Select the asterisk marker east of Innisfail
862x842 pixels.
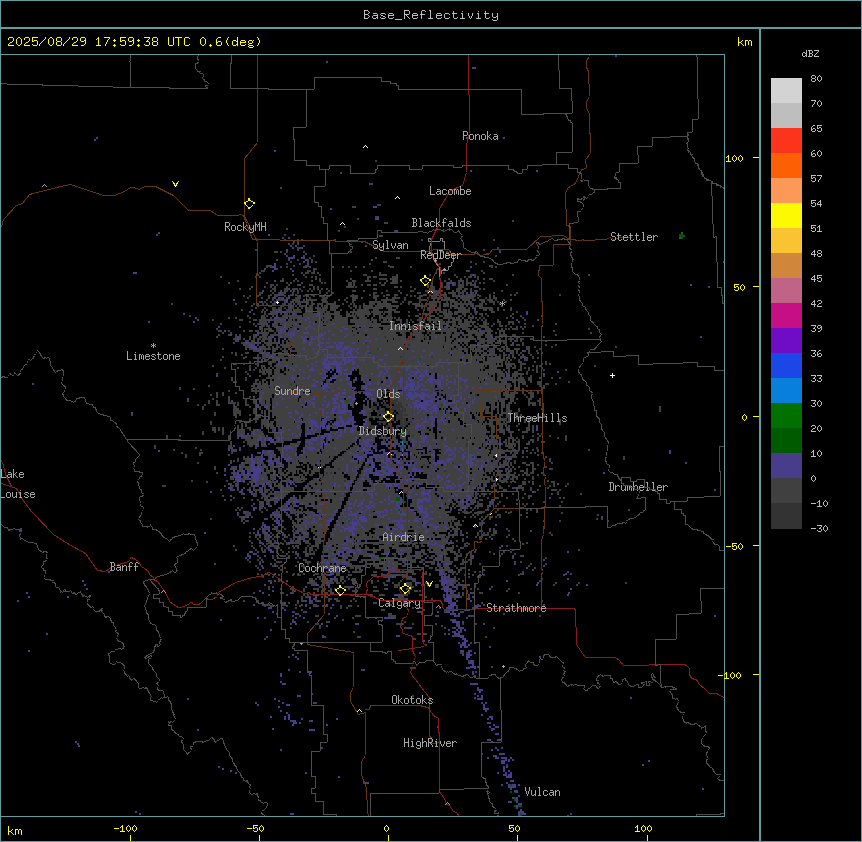click(502, 303)
